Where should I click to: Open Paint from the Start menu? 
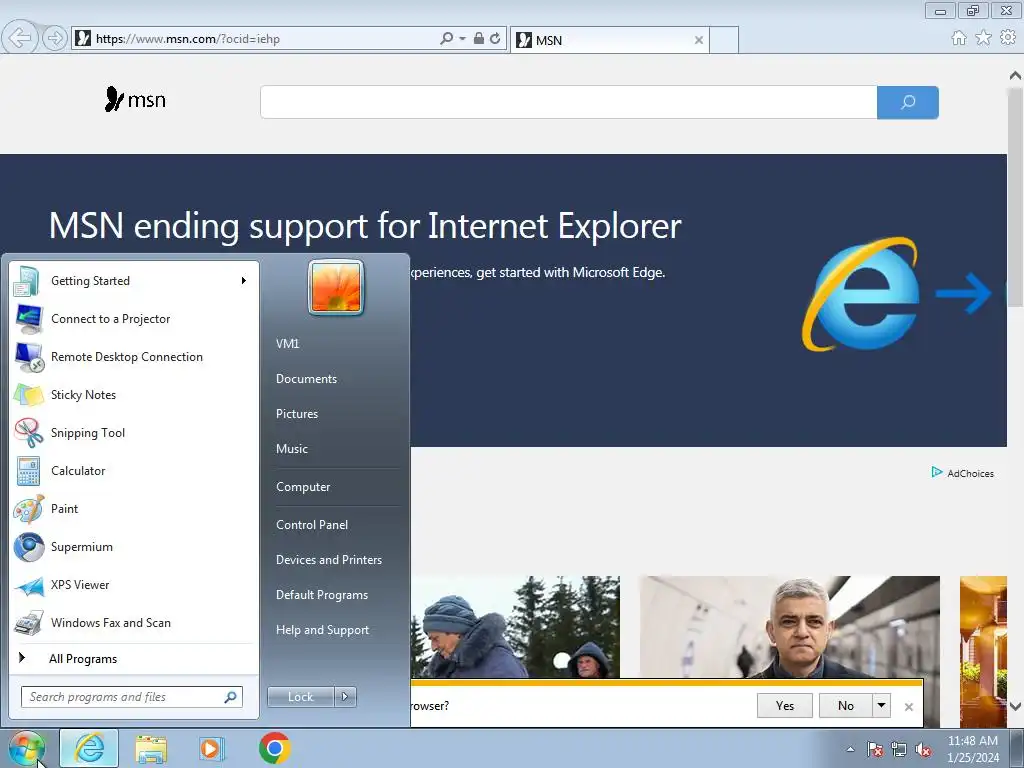134,509
